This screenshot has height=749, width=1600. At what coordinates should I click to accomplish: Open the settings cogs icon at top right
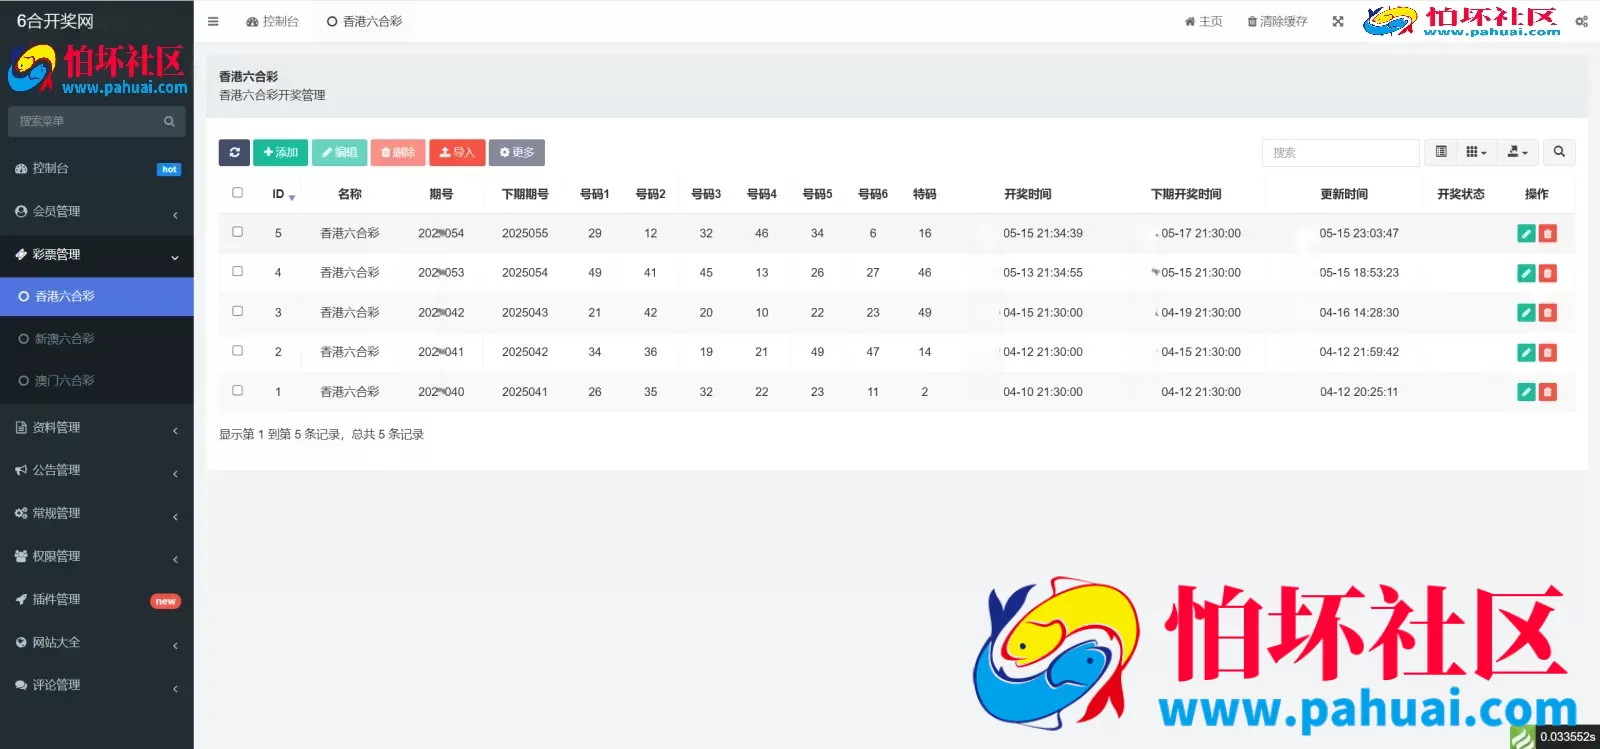(1582, 21)
